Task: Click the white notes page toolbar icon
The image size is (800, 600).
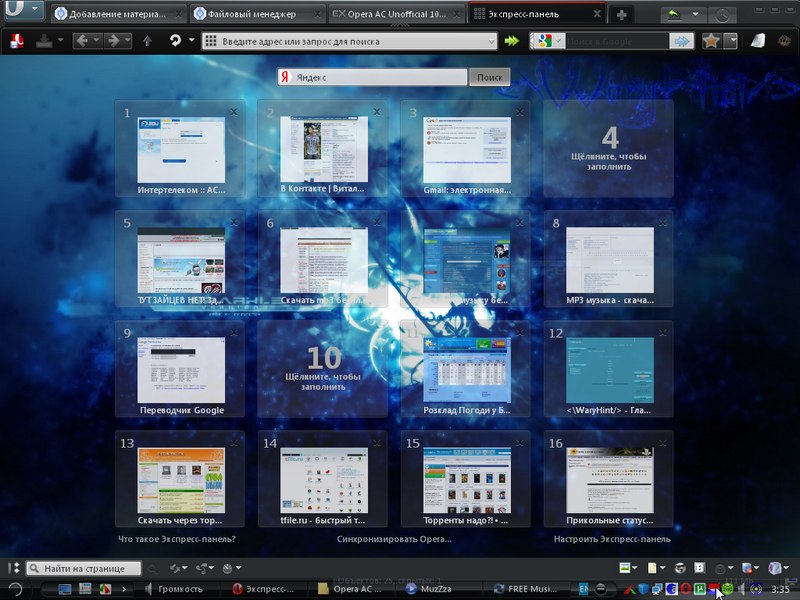Action: tap(758, 41)
